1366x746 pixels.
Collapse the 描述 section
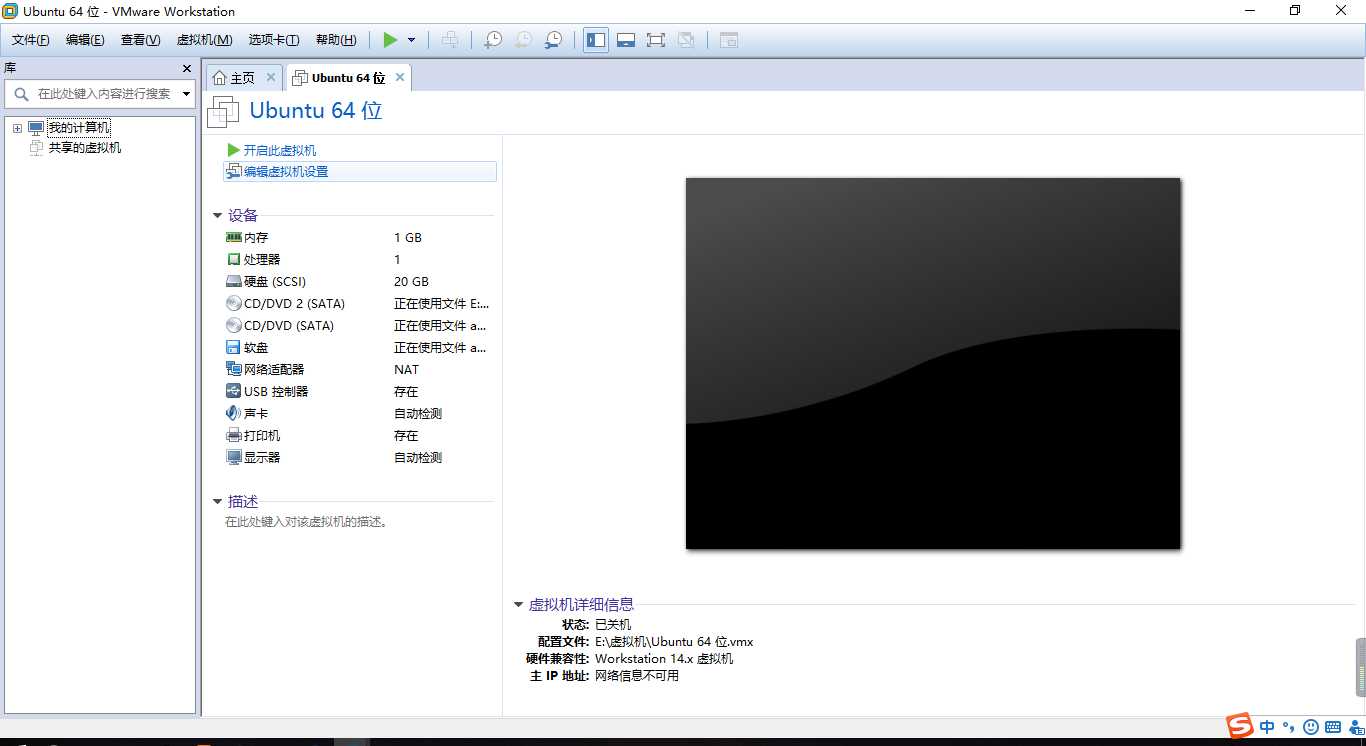point(217,501)
